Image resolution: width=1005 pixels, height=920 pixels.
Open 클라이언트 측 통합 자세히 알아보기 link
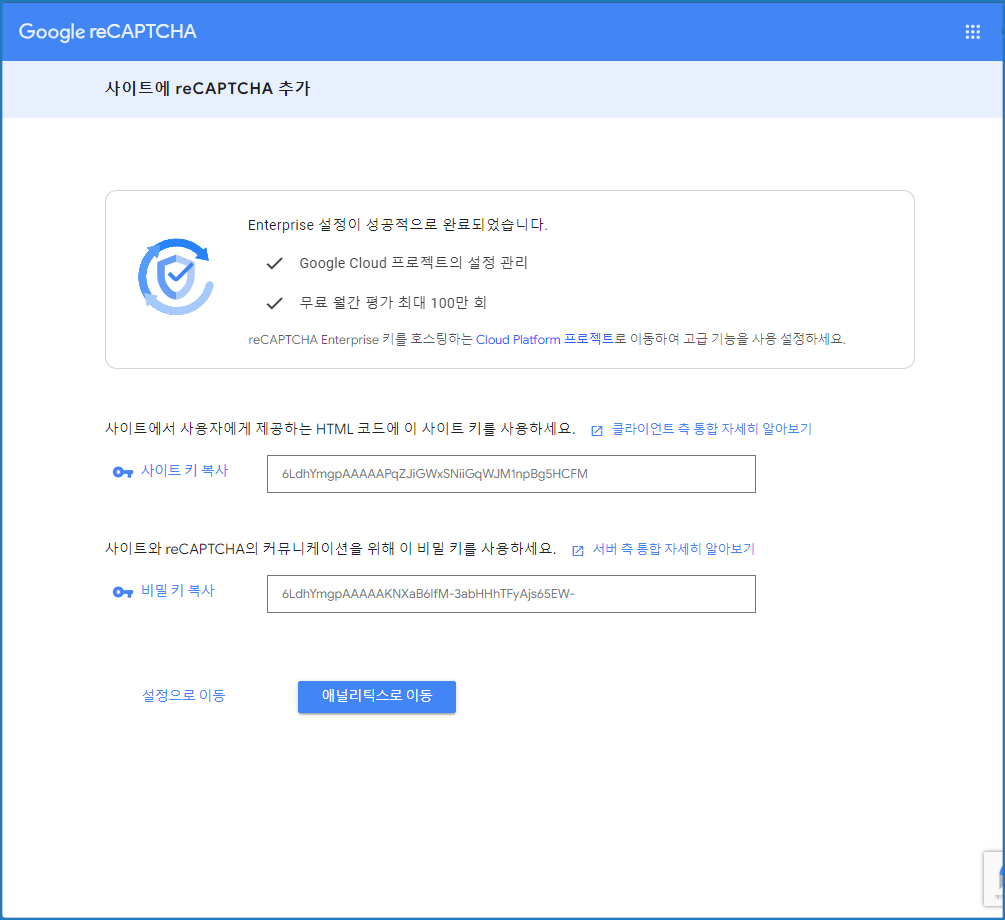[x=711, y=429]
